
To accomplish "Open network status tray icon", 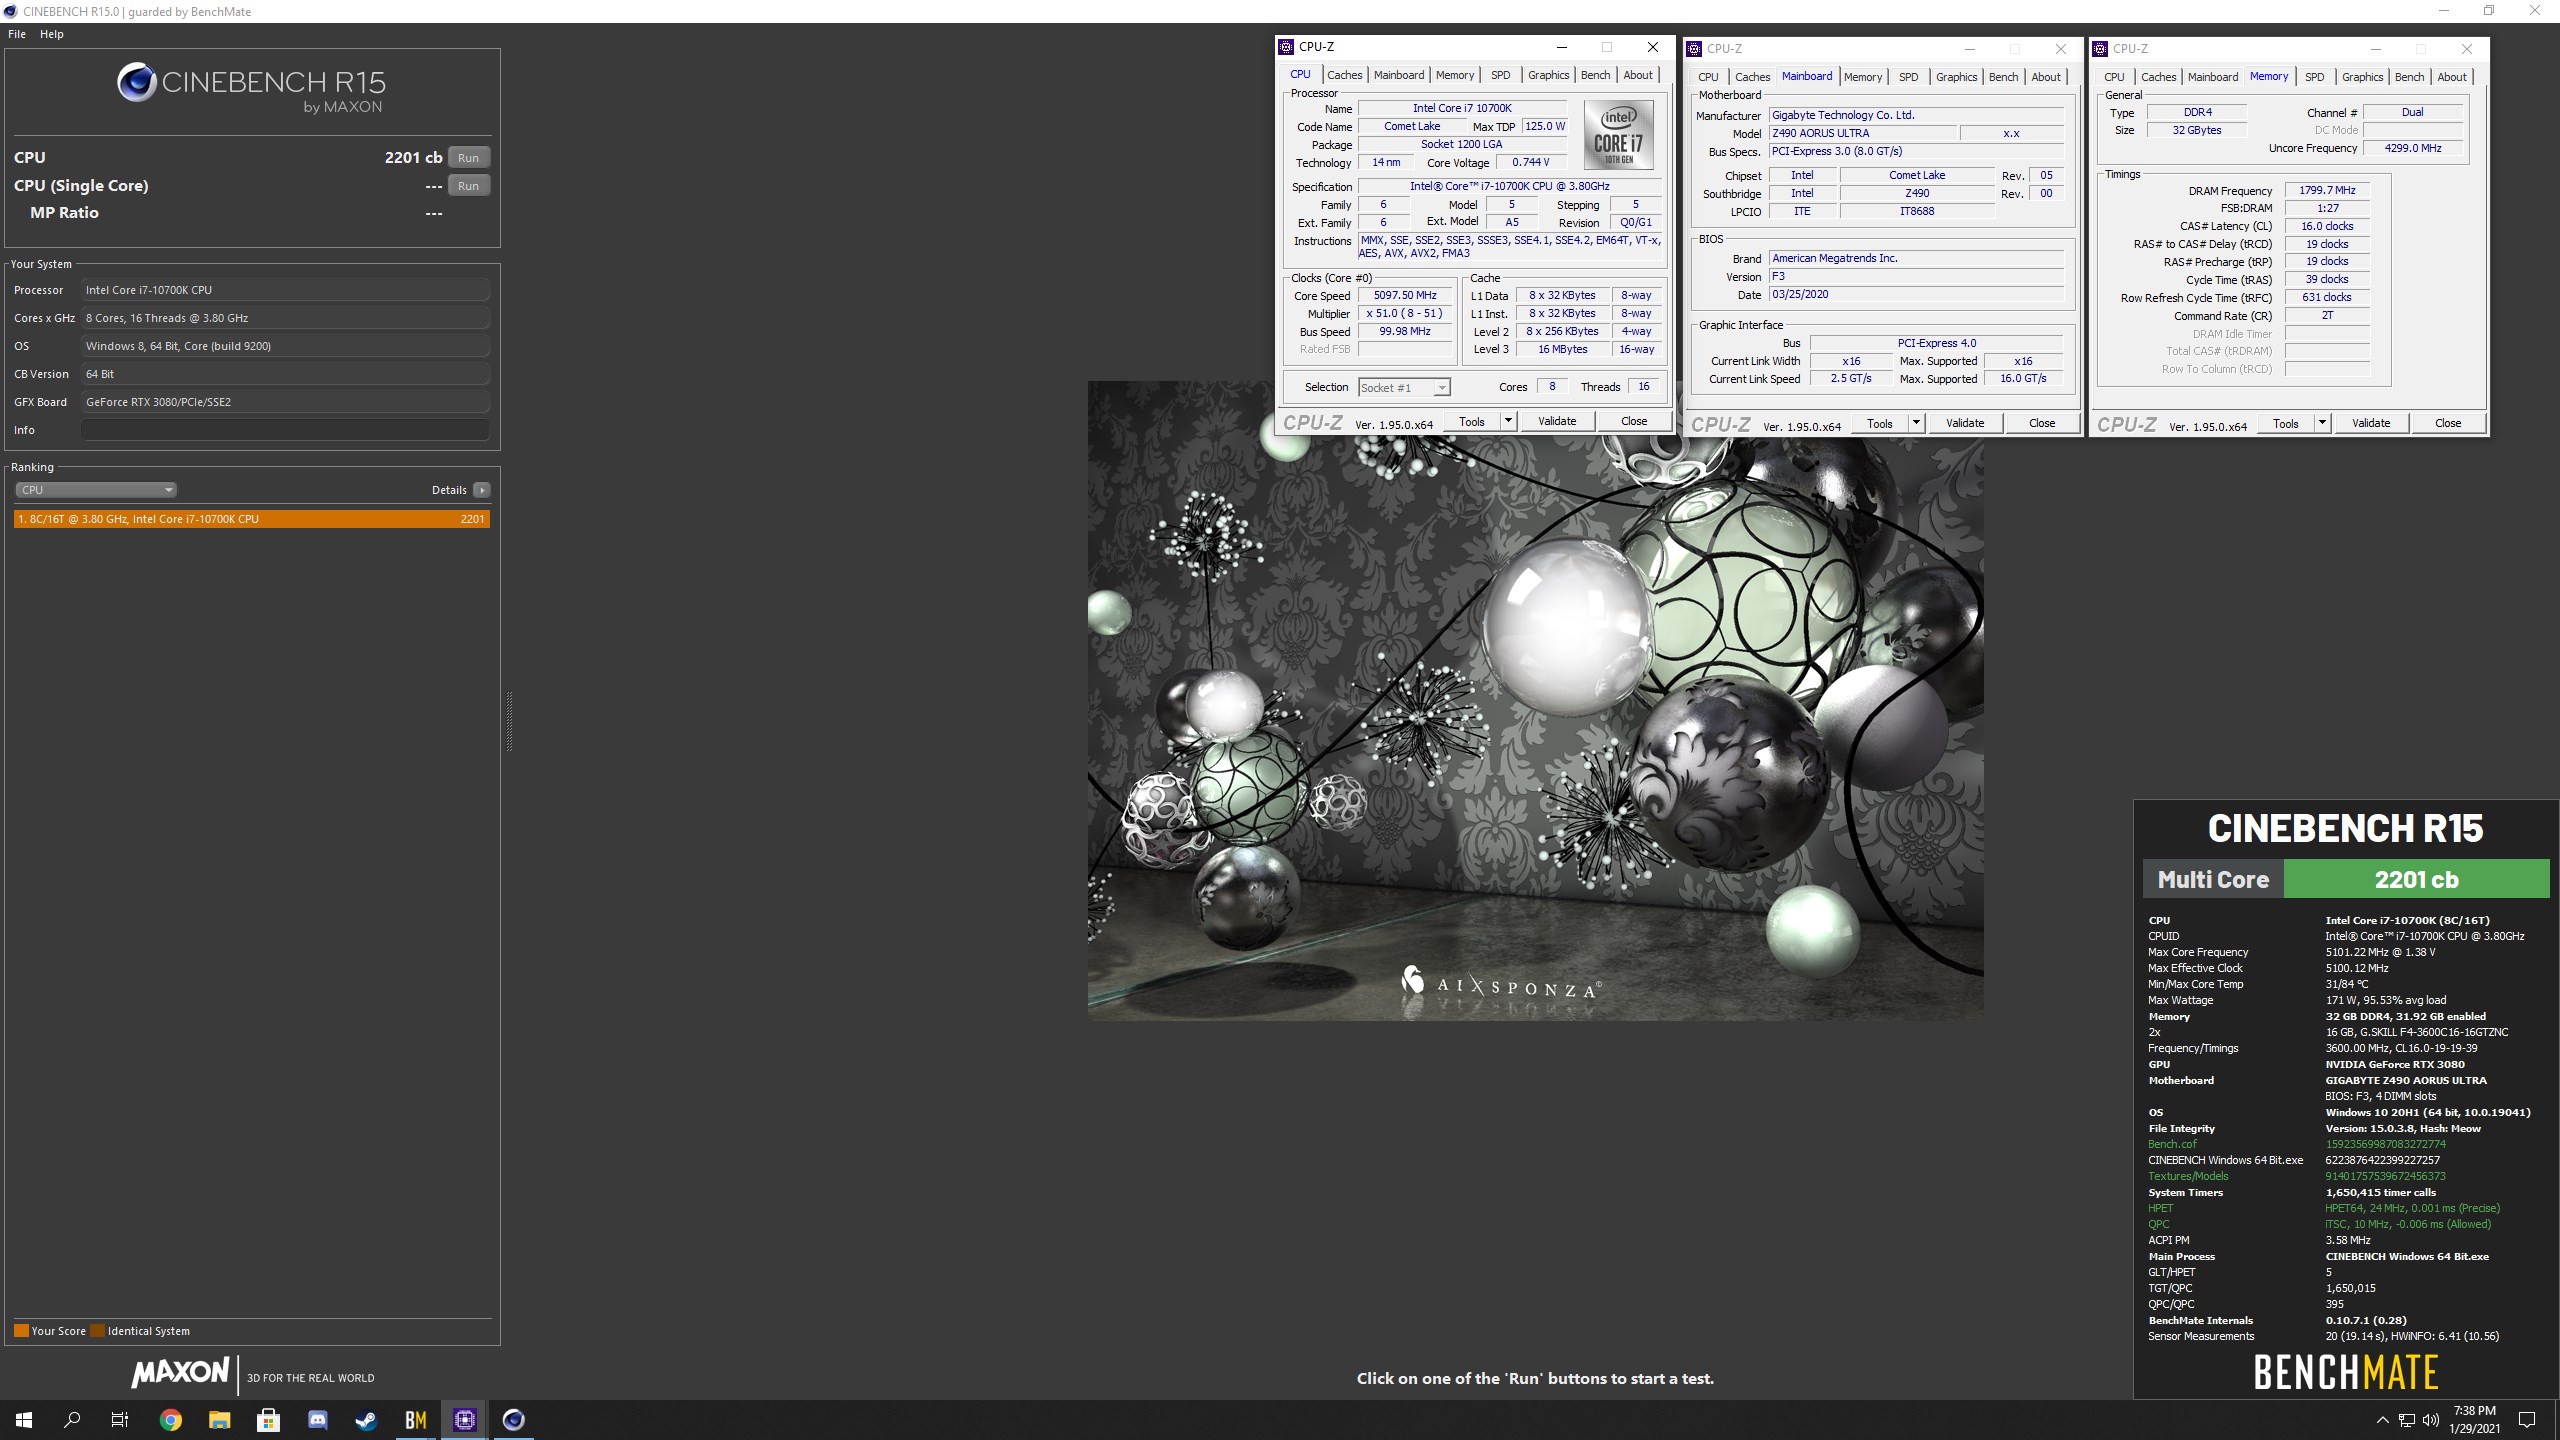I will coord(2407,1419).
